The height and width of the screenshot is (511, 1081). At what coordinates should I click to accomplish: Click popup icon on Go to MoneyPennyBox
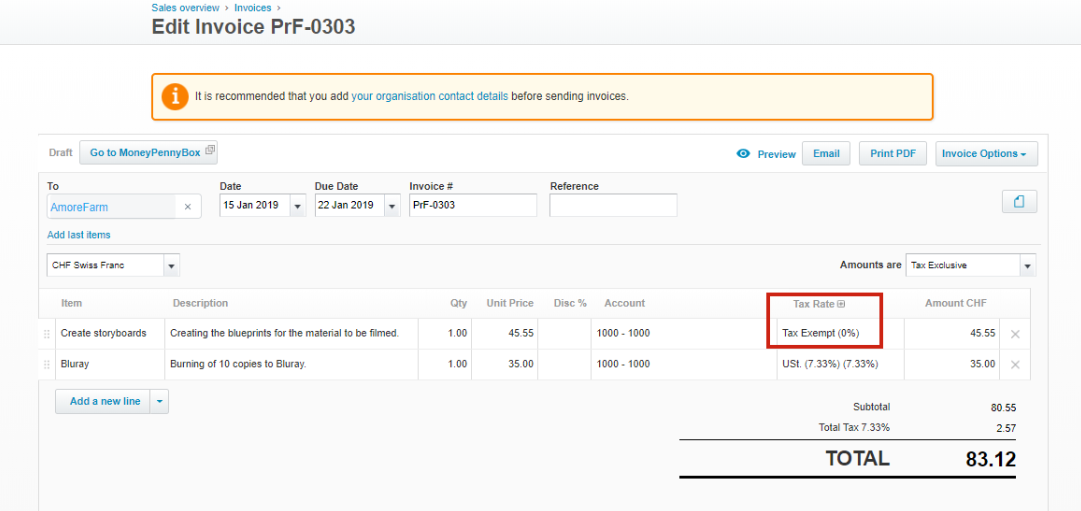coord(210,152)
